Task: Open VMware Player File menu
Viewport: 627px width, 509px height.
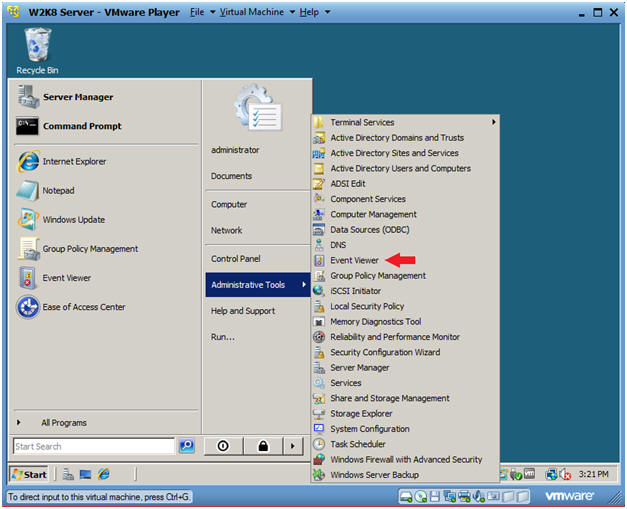Action: [202, 12]
